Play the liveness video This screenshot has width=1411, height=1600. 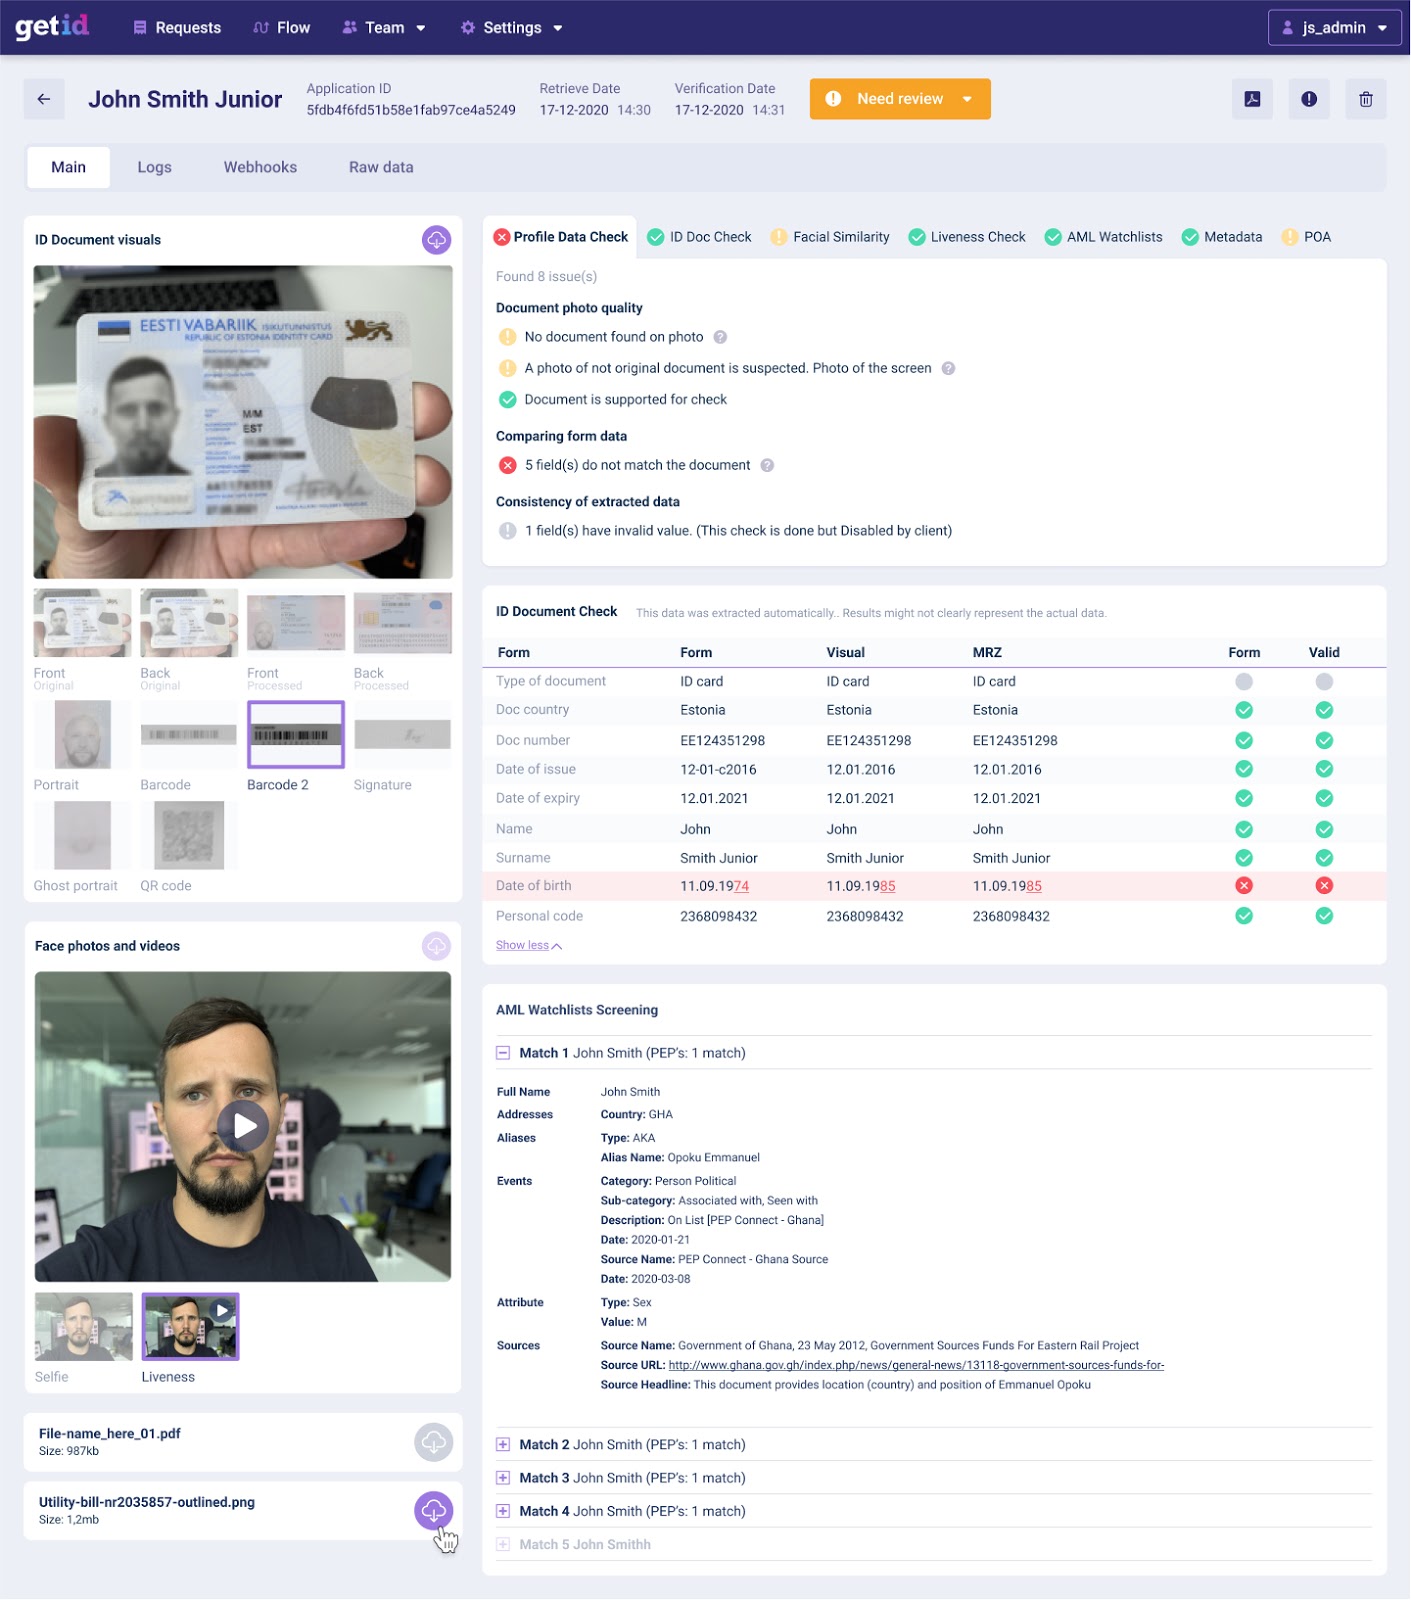tap(243, 1126)
